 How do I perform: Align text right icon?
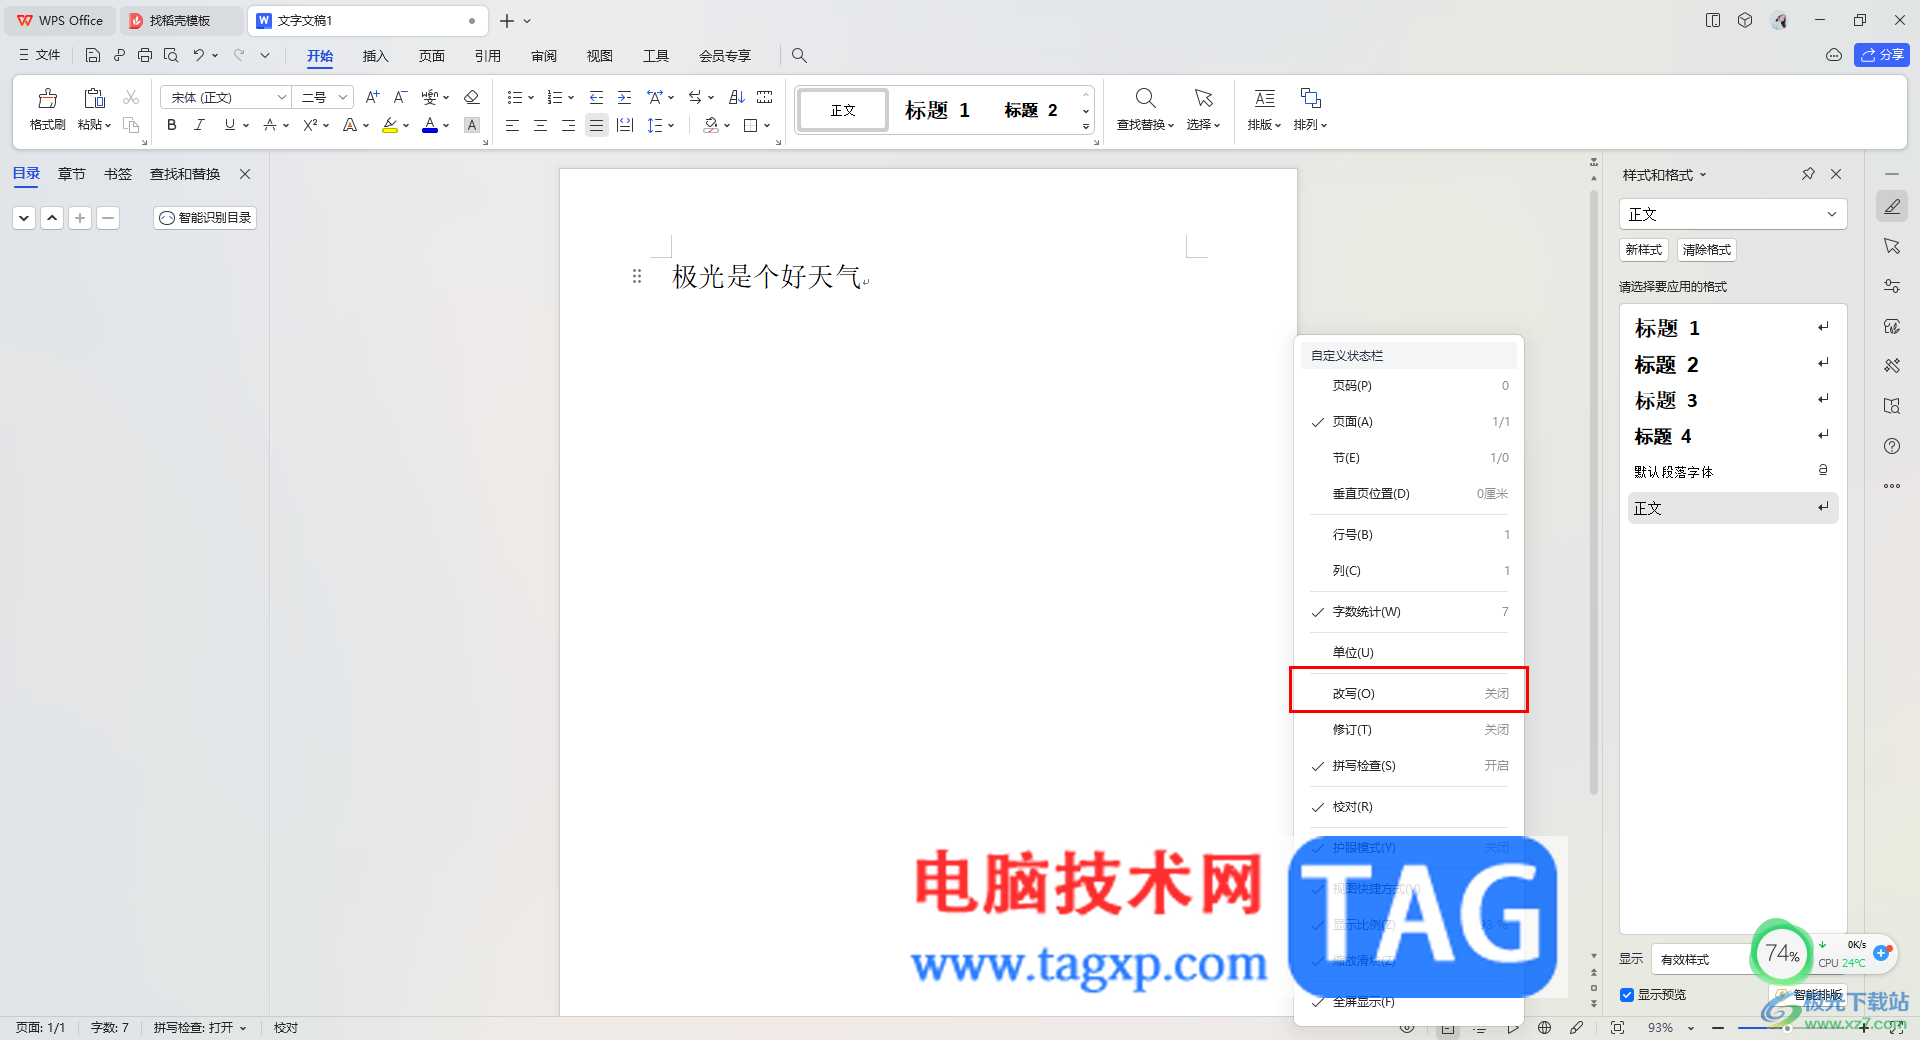click(568, 125)
